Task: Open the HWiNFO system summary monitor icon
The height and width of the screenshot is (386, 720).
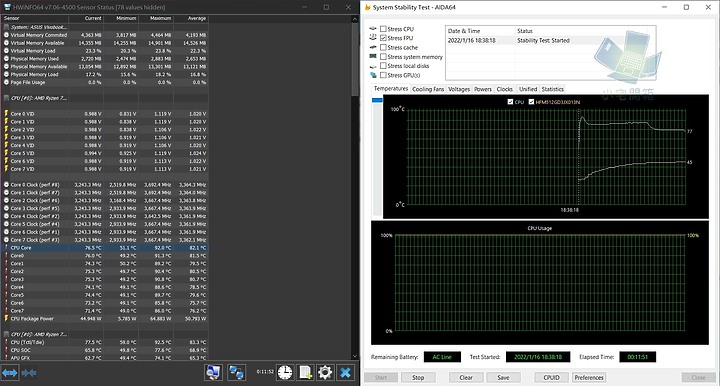Action: tap(214, 372)
